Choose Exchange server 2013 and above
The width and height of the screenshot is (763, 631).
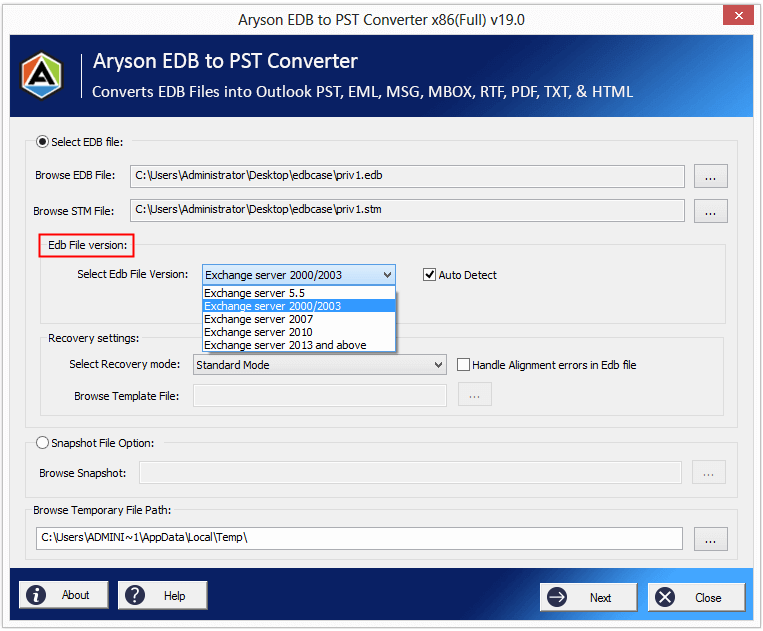[x=299, y=345]
